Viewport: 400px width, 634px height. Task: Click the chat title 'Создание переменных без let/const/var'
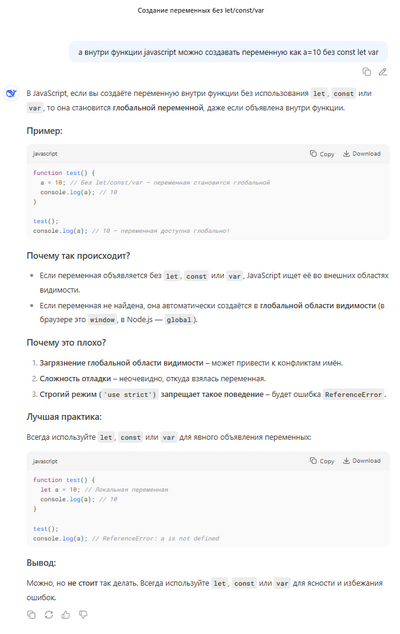pos(201,11)
